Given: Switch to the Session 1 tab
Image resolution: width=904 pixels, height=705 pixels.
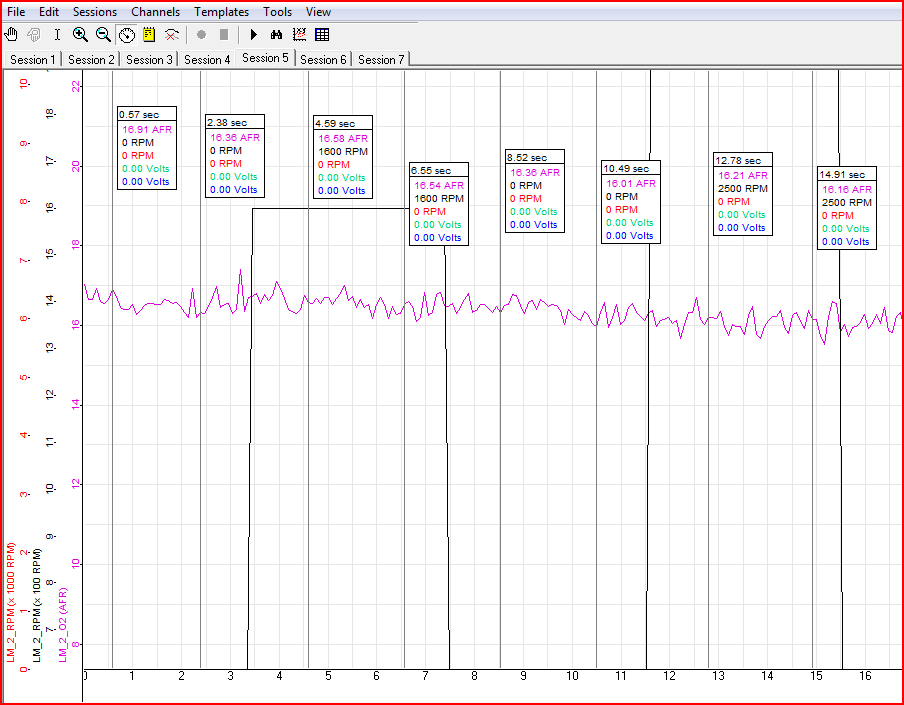Looking at the screenshot, I should coord(33,59).
